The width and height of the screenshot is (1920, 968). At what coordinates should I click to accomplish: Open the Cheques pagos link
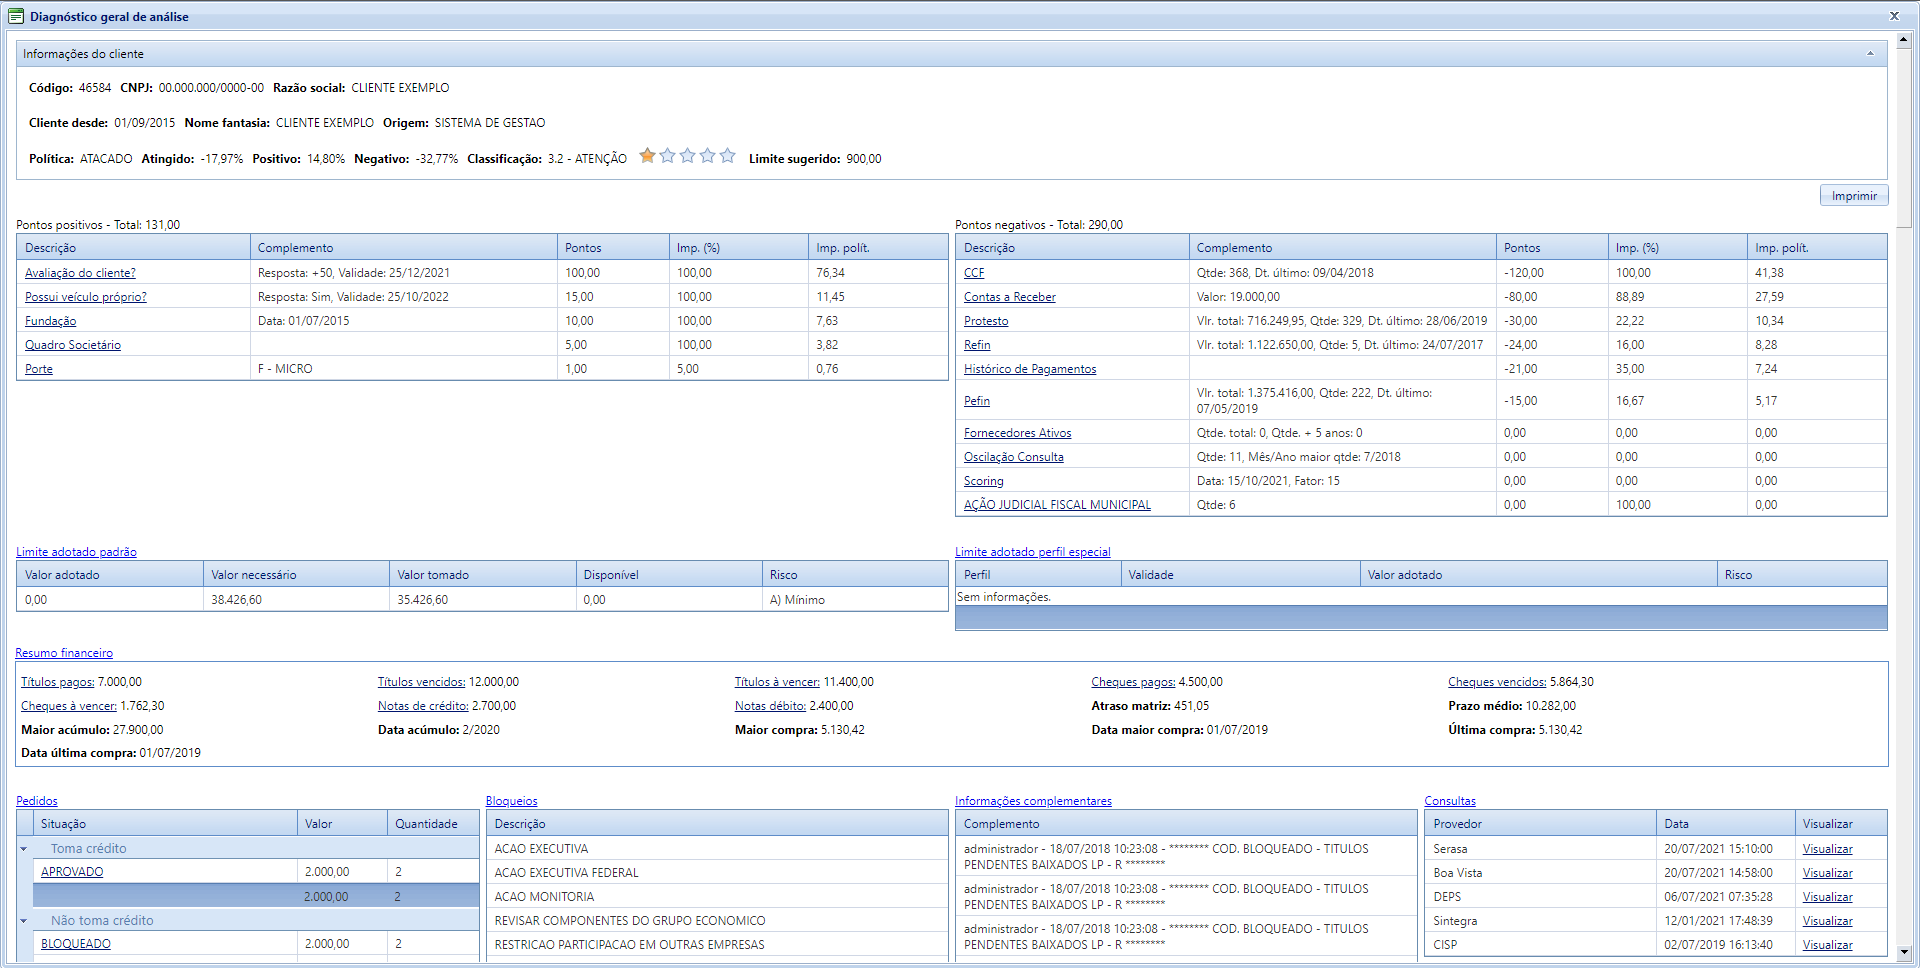pos(1133,682)
